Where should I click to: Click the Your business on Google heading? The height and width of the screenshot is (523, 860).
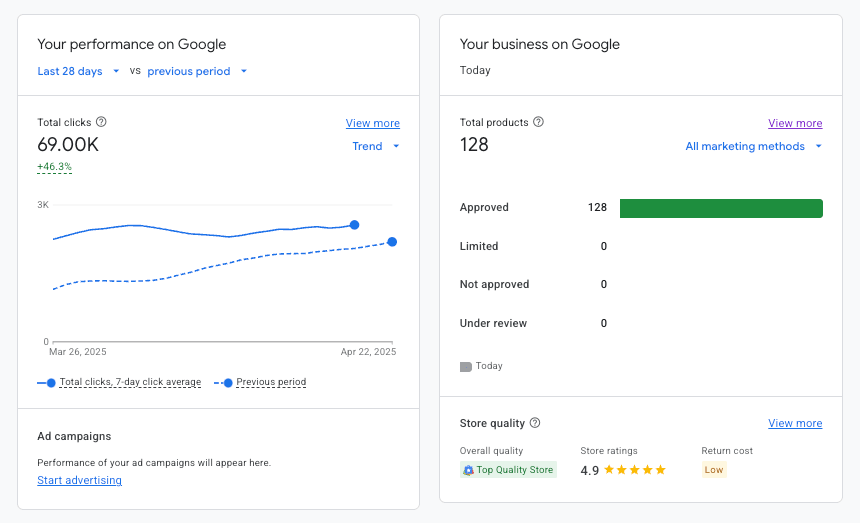[x=540, y=44]
